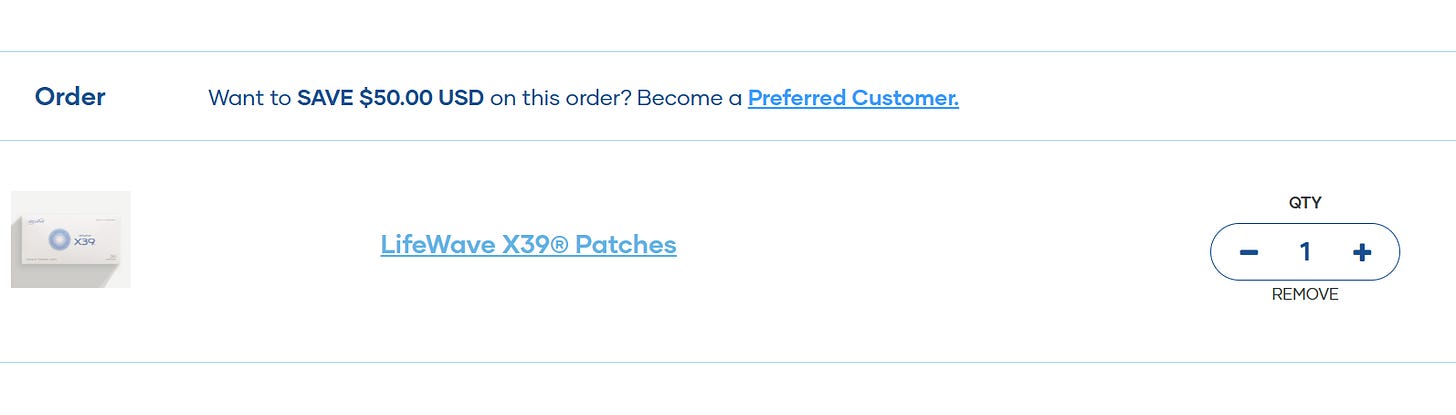The width and height of the screenshot is (1456, 415).
Task: Become a Preferred Customer via the link
Action: [x=853, y=98]
